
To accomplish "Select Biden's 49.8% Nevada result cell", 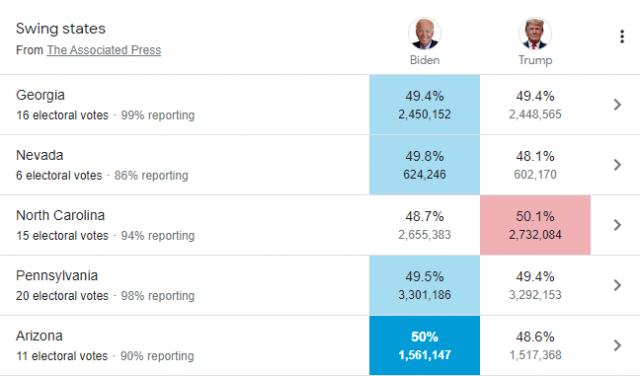I will point(424,165).
